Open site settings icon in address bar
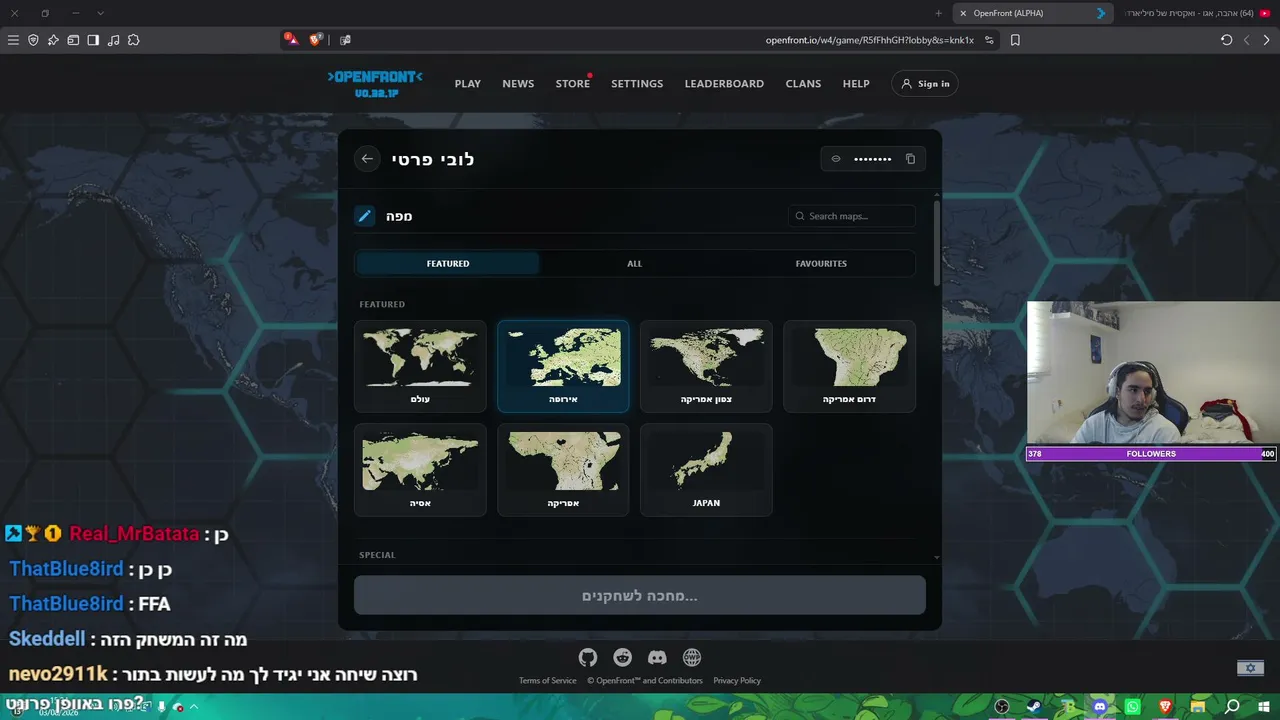The height and width of the screenshot is (720, 1280). 989,40
